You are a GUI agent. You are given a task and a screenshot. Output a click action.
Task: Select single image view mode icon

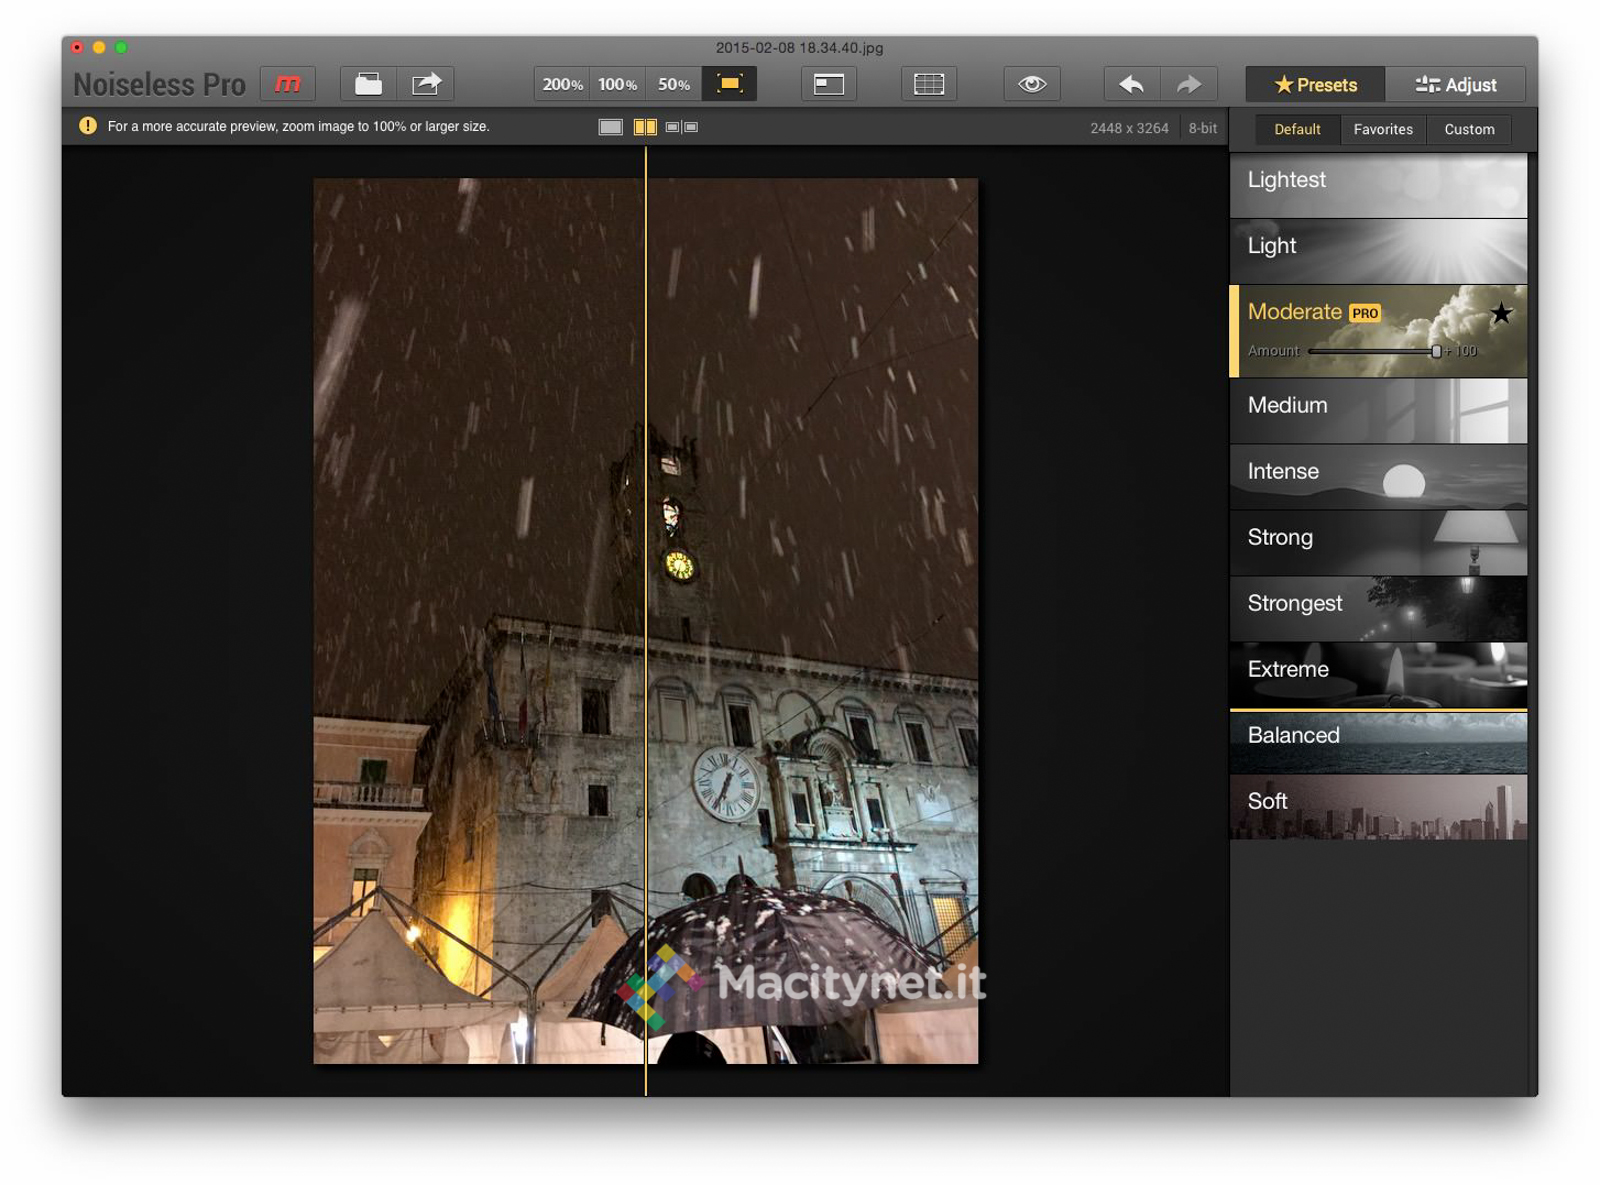(x=610, y=127)
